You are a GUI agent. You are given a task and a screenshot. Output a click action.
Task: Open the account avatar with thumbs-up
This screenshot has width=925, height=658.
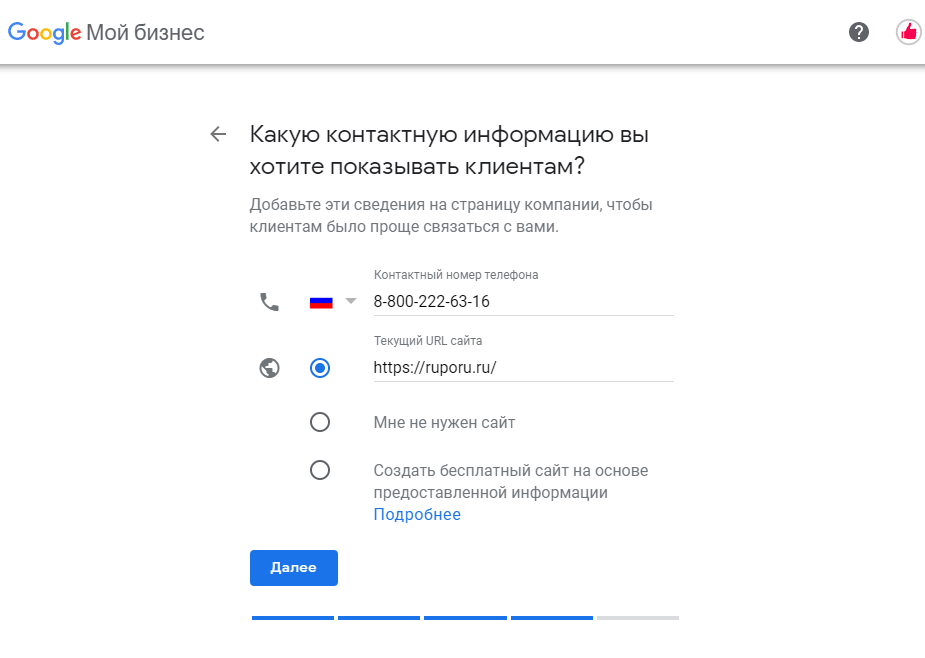(908, 32)
